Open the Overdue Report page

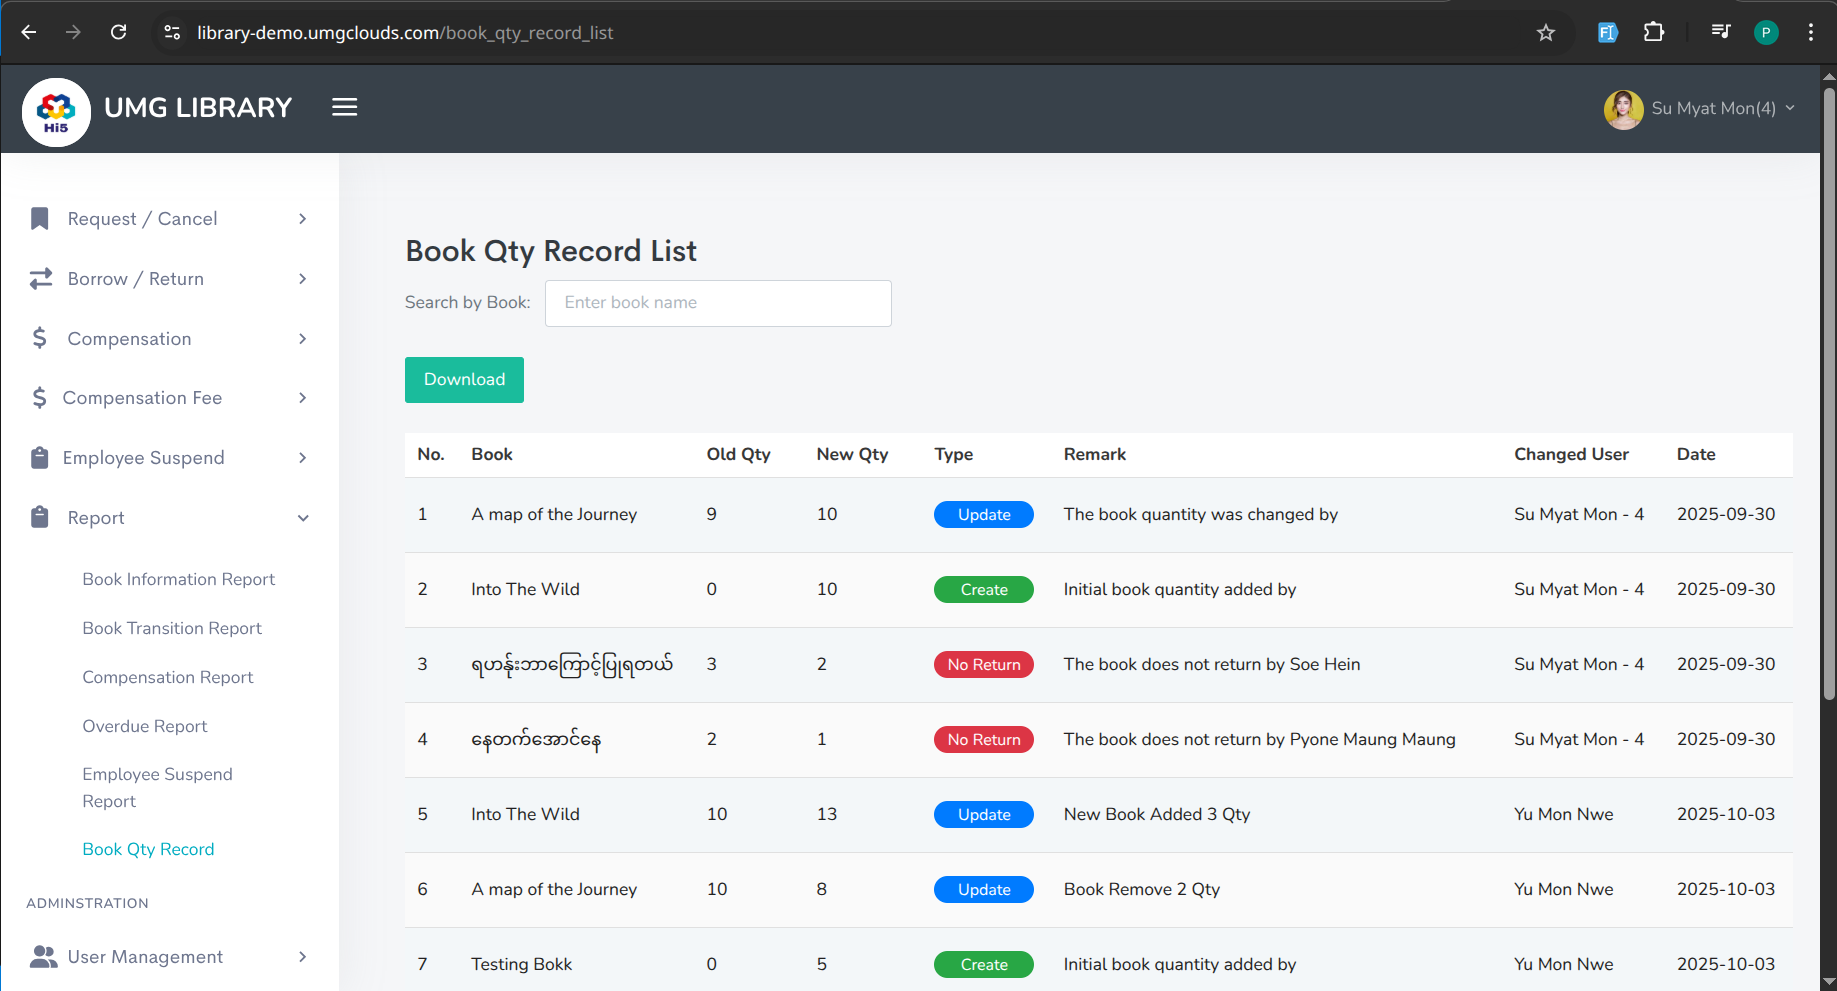(x=145, y=726)
